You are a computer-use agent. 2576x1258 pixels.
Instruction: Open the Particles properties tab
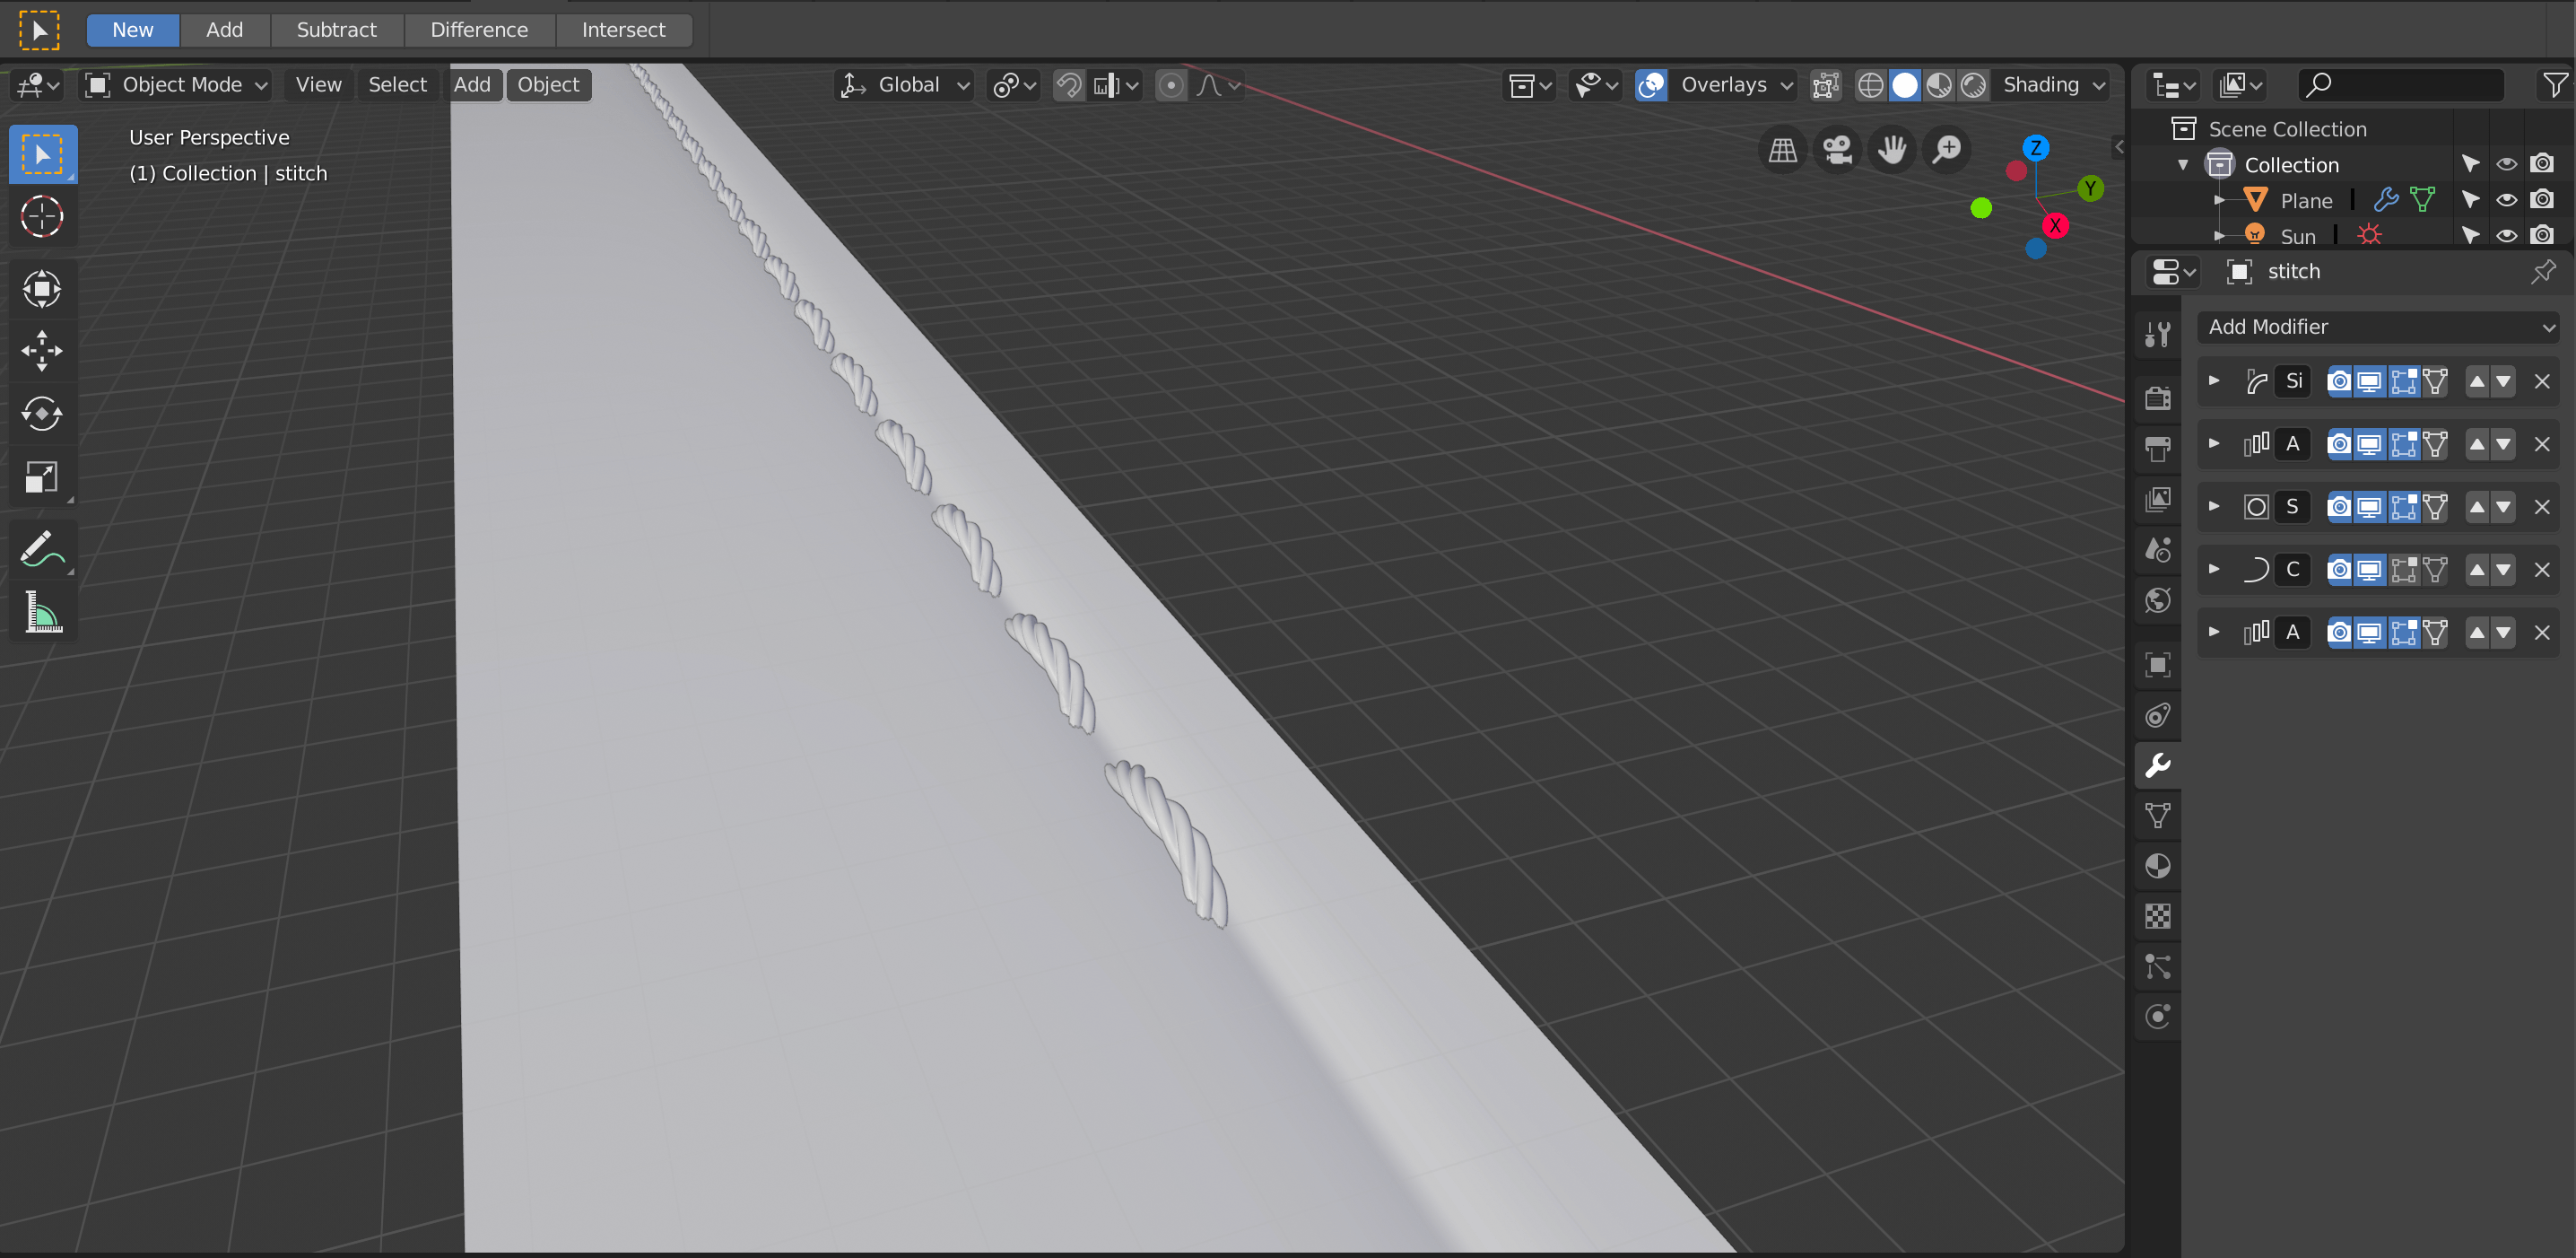2158,967
